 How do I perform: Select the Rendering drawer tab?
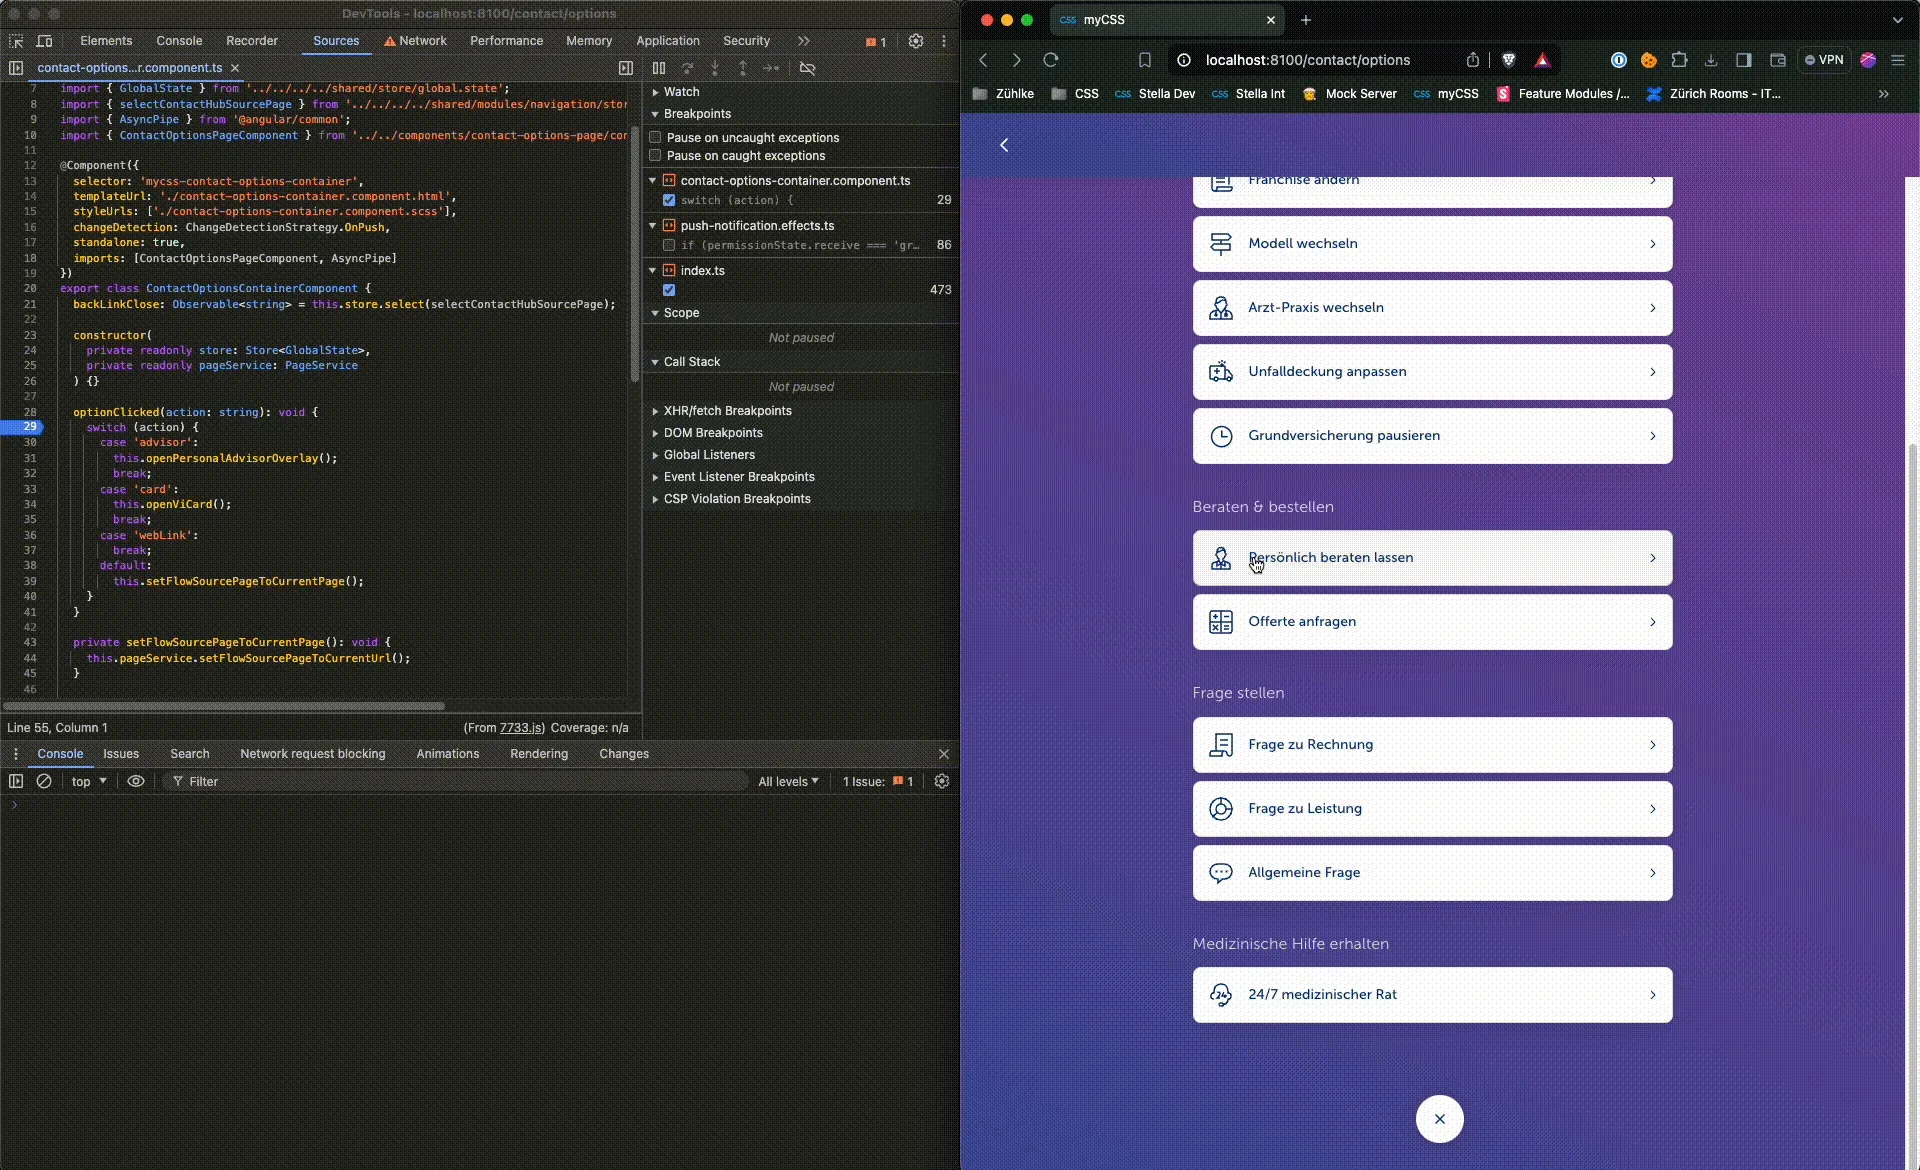pos(539,754)
